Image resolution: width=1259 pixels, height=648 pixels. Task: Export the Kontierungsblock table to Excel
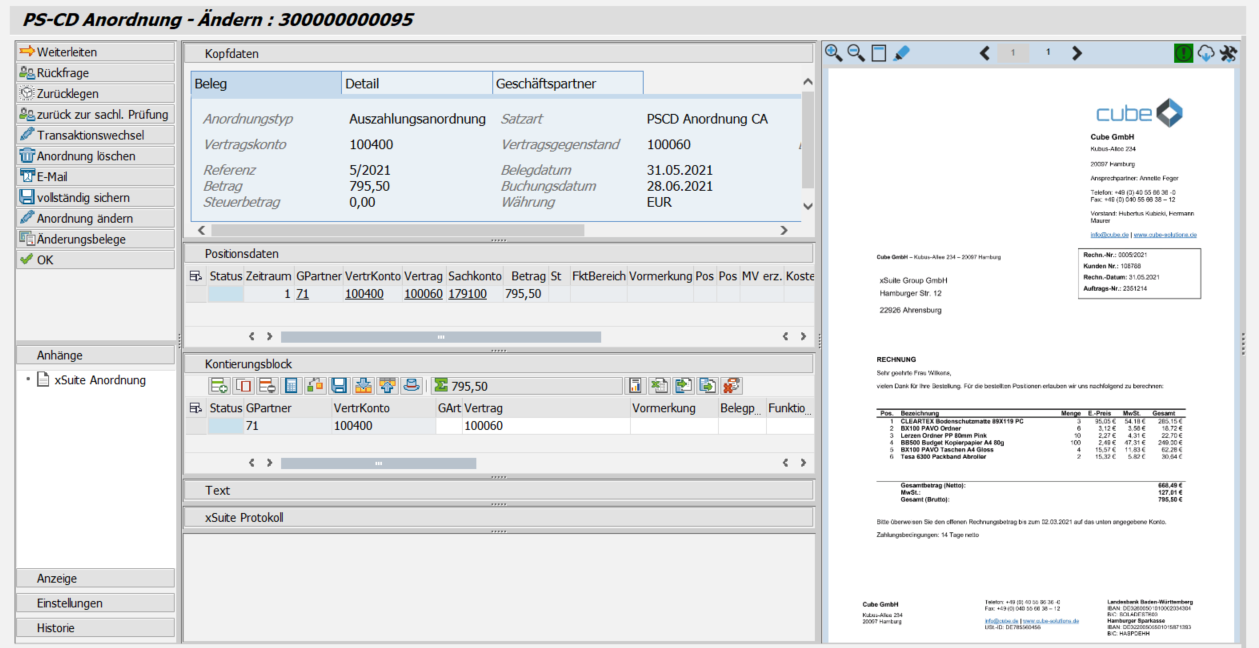point(658,385)
